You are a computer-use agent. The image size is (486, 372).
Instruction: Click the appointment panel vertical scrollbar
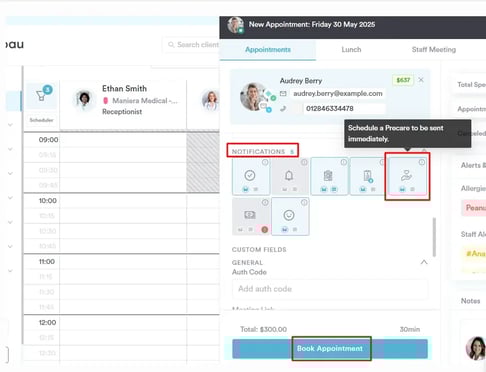[x=434, y=237]
